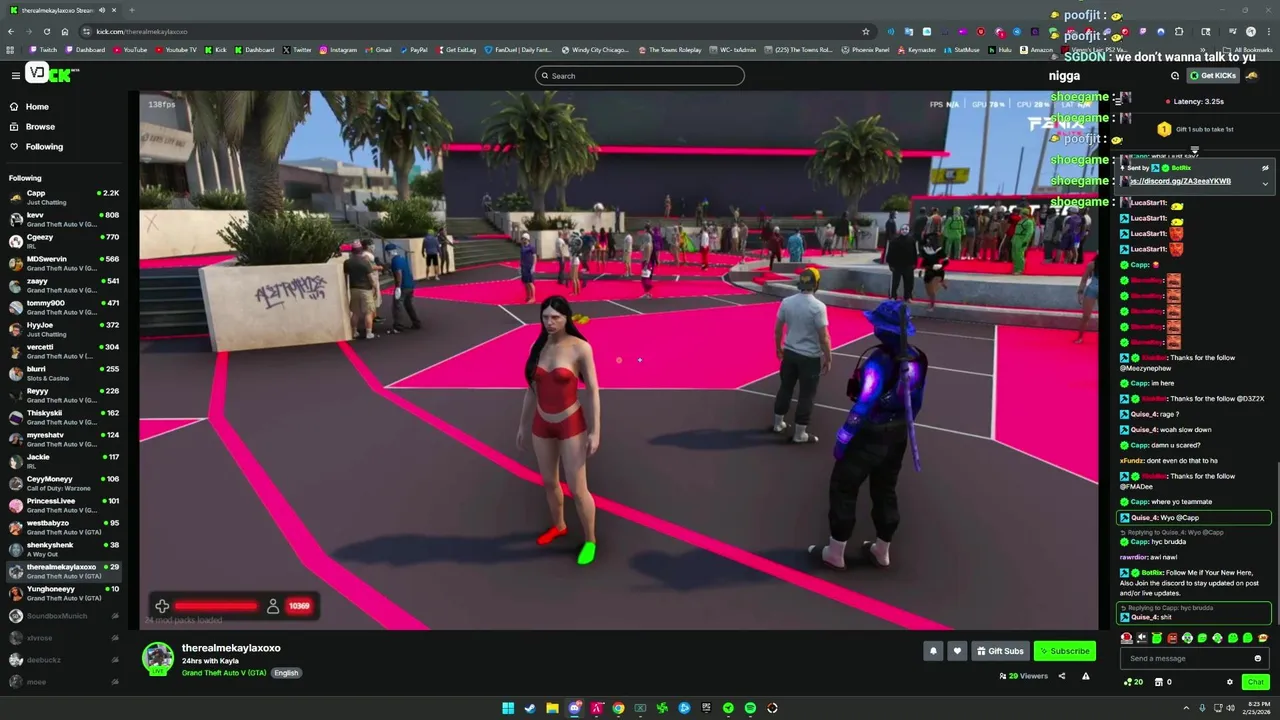Open Twitter bookmark
The width and height of the screenshot is (1280, 720).
(x=297, y=50)
